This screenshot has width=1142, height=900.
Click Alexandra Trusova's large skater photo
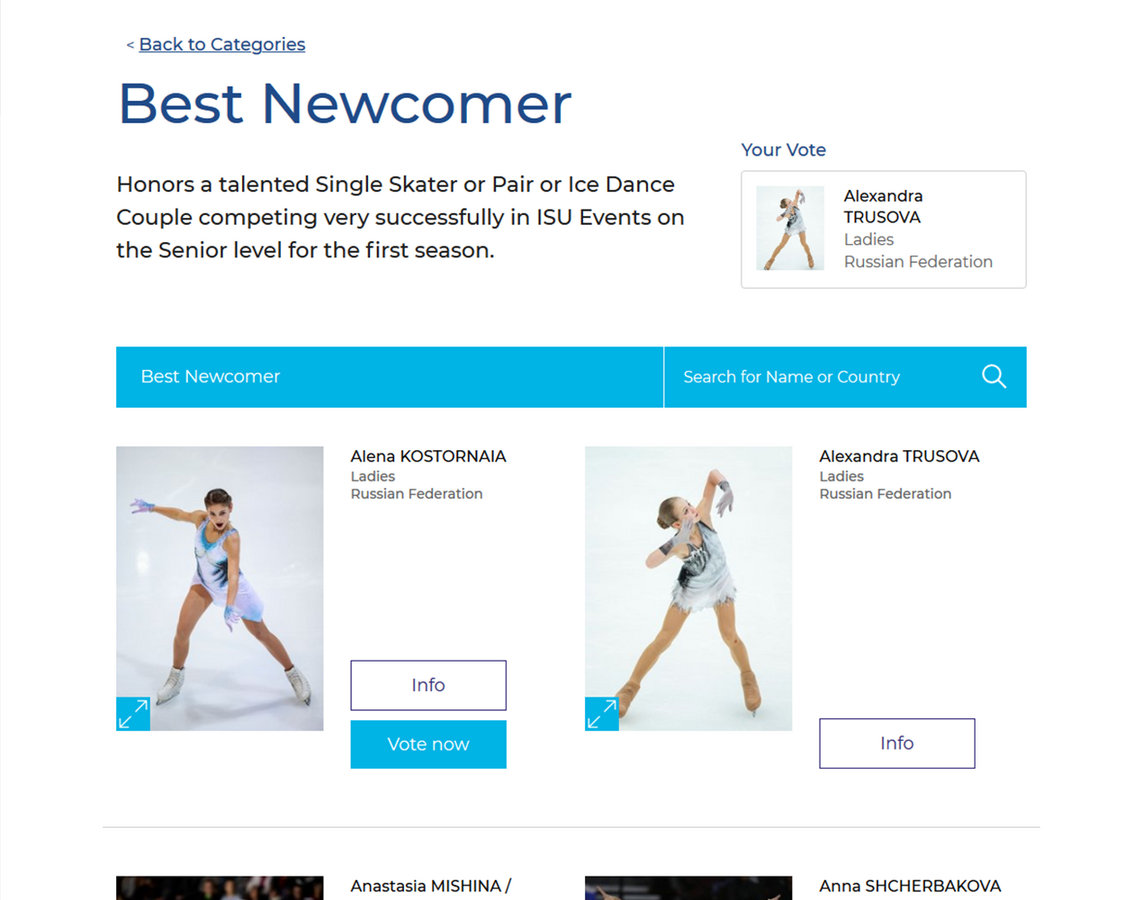[x=688, y=588]
